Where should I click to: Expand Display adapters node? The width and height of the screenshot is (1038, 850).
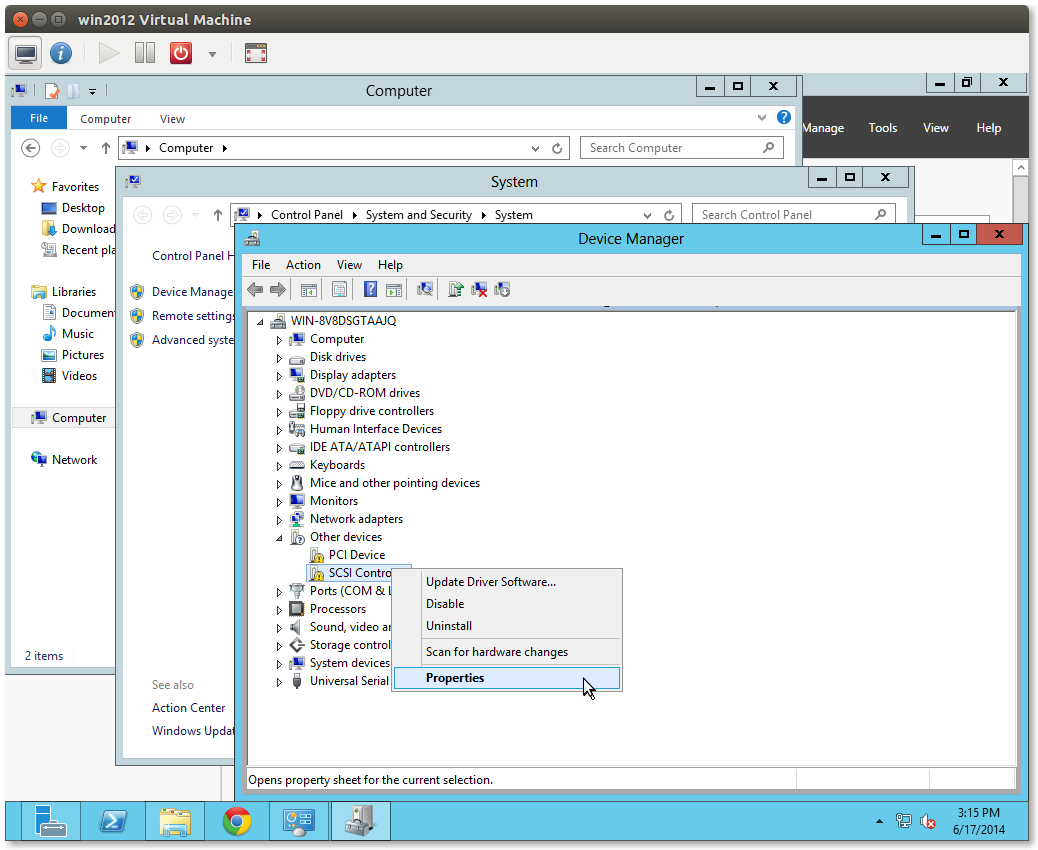(x=279, y=375)
